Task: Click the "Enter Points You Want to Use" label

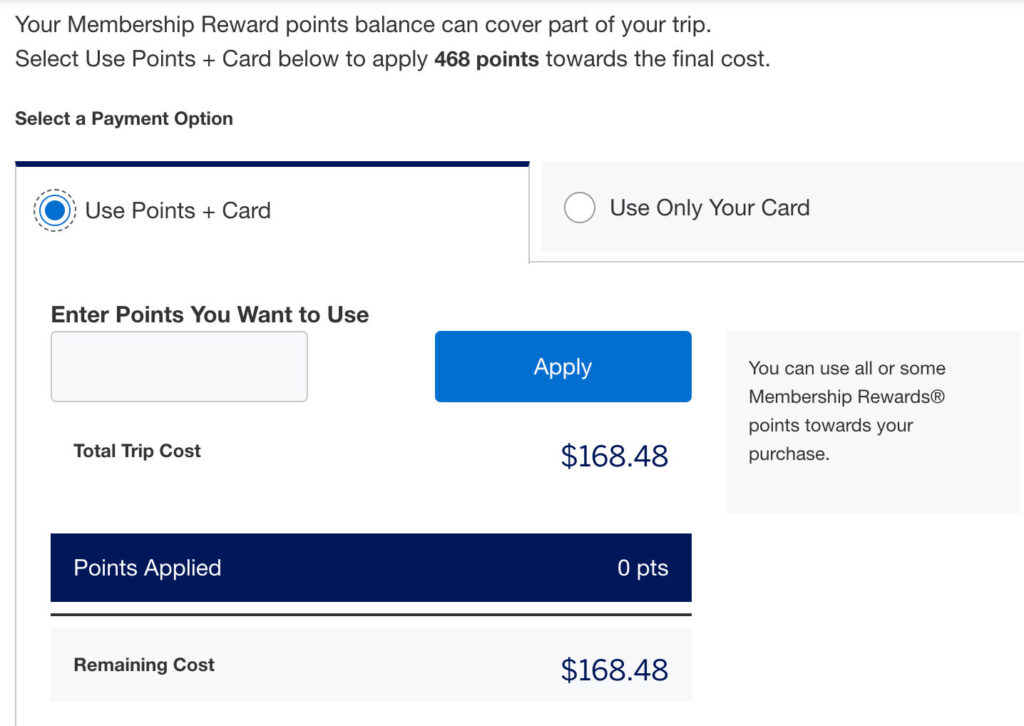Action: tap(210, 314)
